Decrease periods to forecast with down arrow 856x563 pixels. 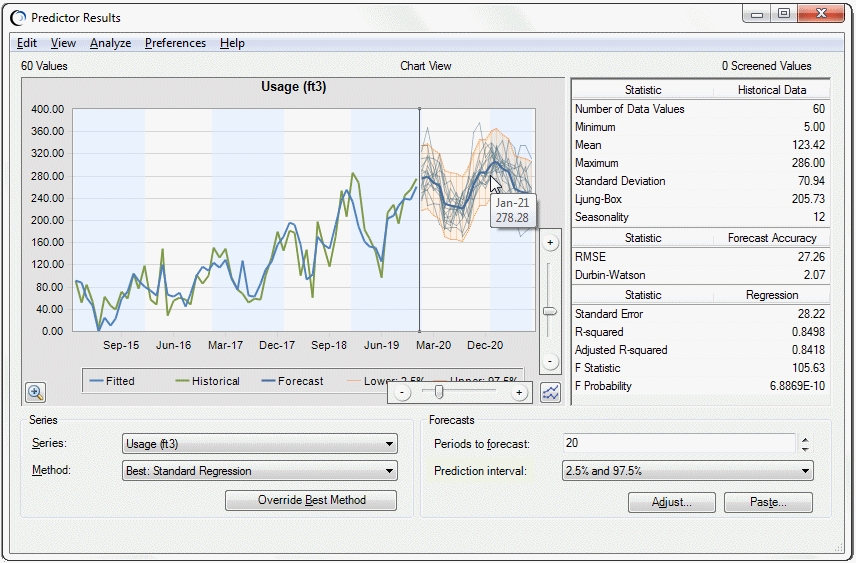(x=805, y=448)
